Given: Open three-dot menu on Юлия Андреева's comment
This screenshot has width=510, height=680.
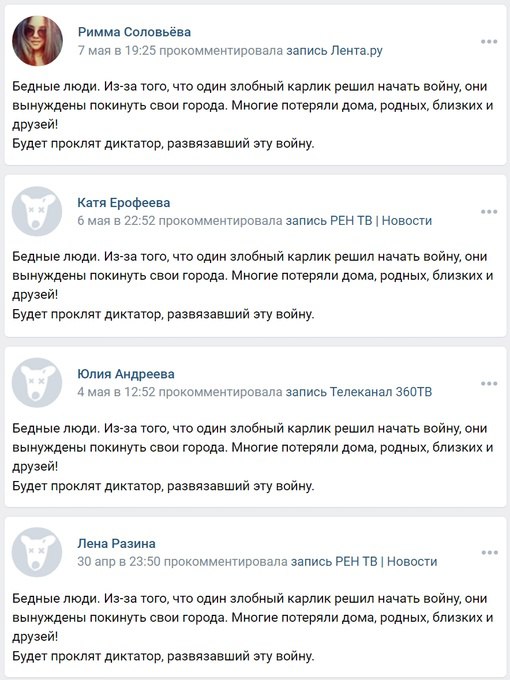Looking at the screenshot, I should click(x=489, y=383).
